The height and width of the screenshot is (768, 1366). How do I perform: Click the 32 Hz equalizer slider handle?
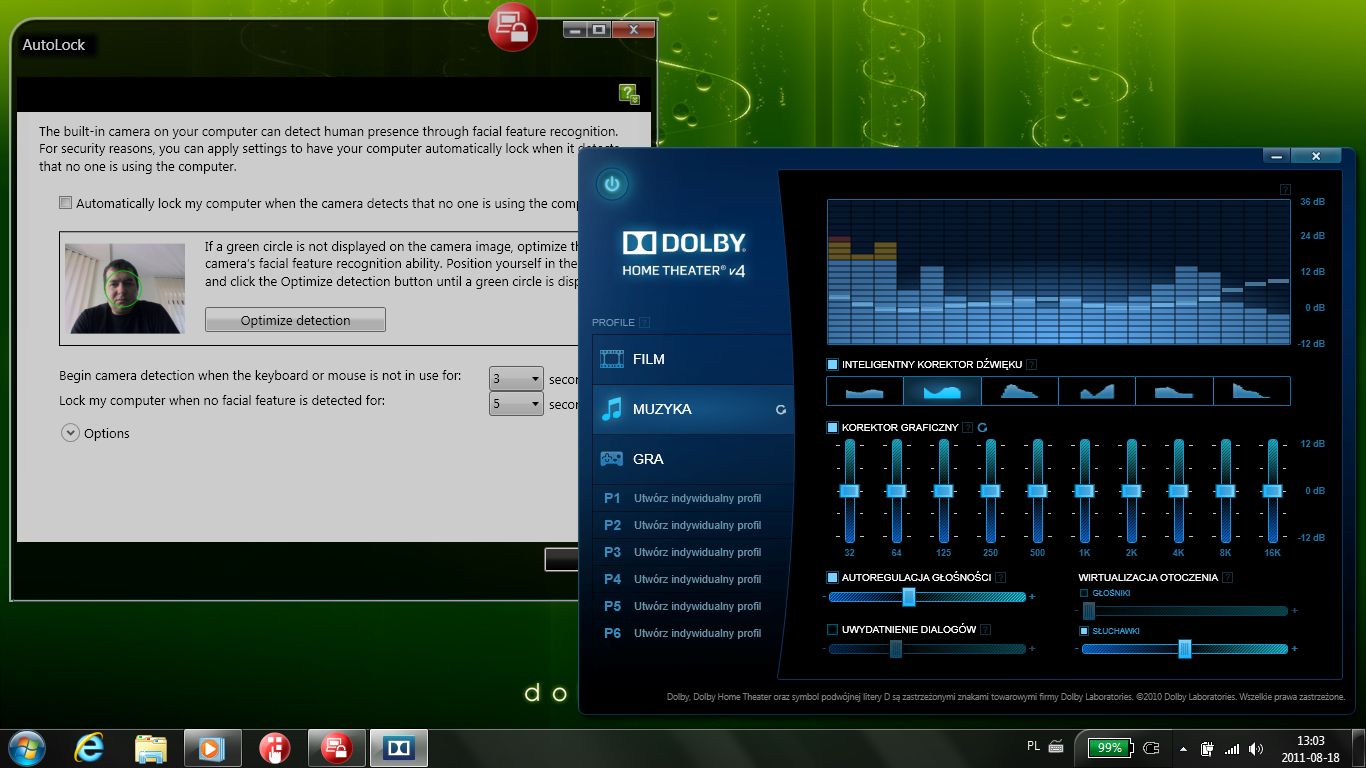pyautogui.click(x=849, y=490)
